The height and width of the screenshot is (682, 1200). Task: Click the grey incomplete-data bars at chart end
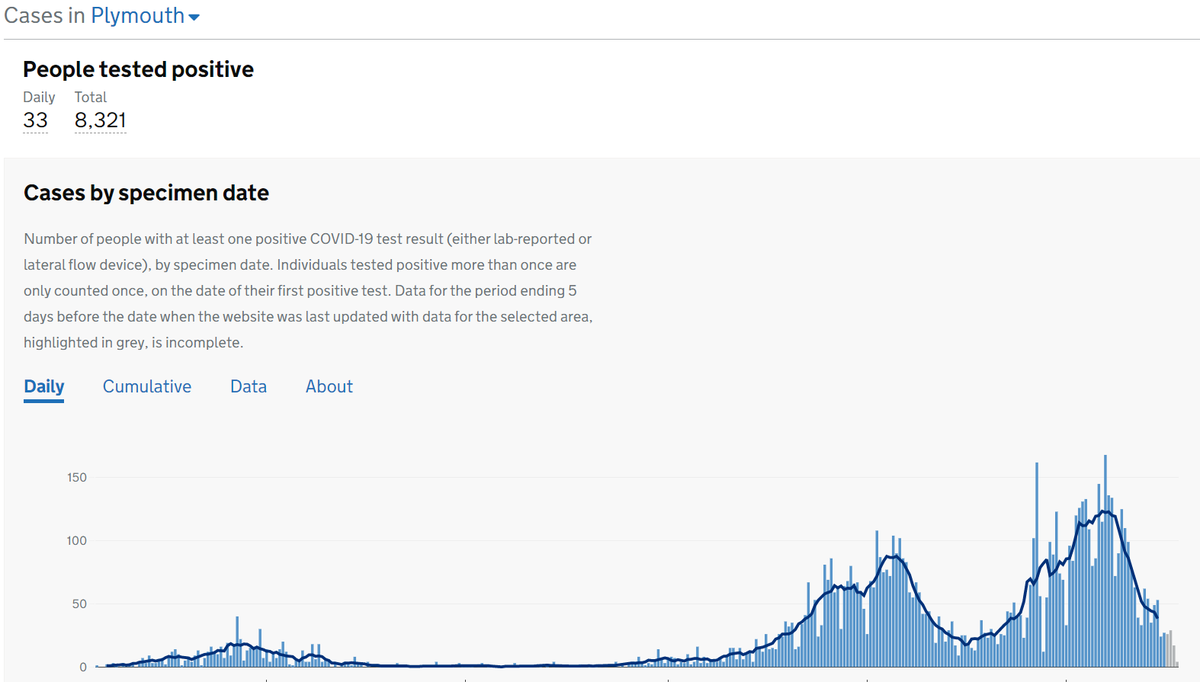point(1170,649)
